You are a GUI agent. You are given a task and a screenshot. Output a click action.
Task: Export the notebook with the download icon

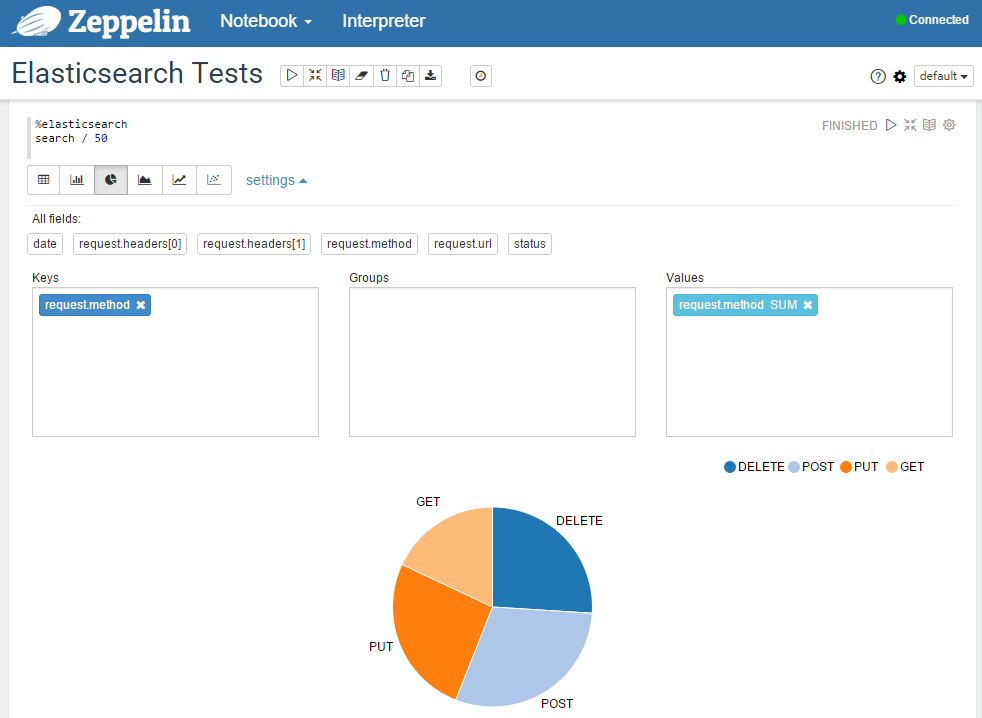(431, 75)
